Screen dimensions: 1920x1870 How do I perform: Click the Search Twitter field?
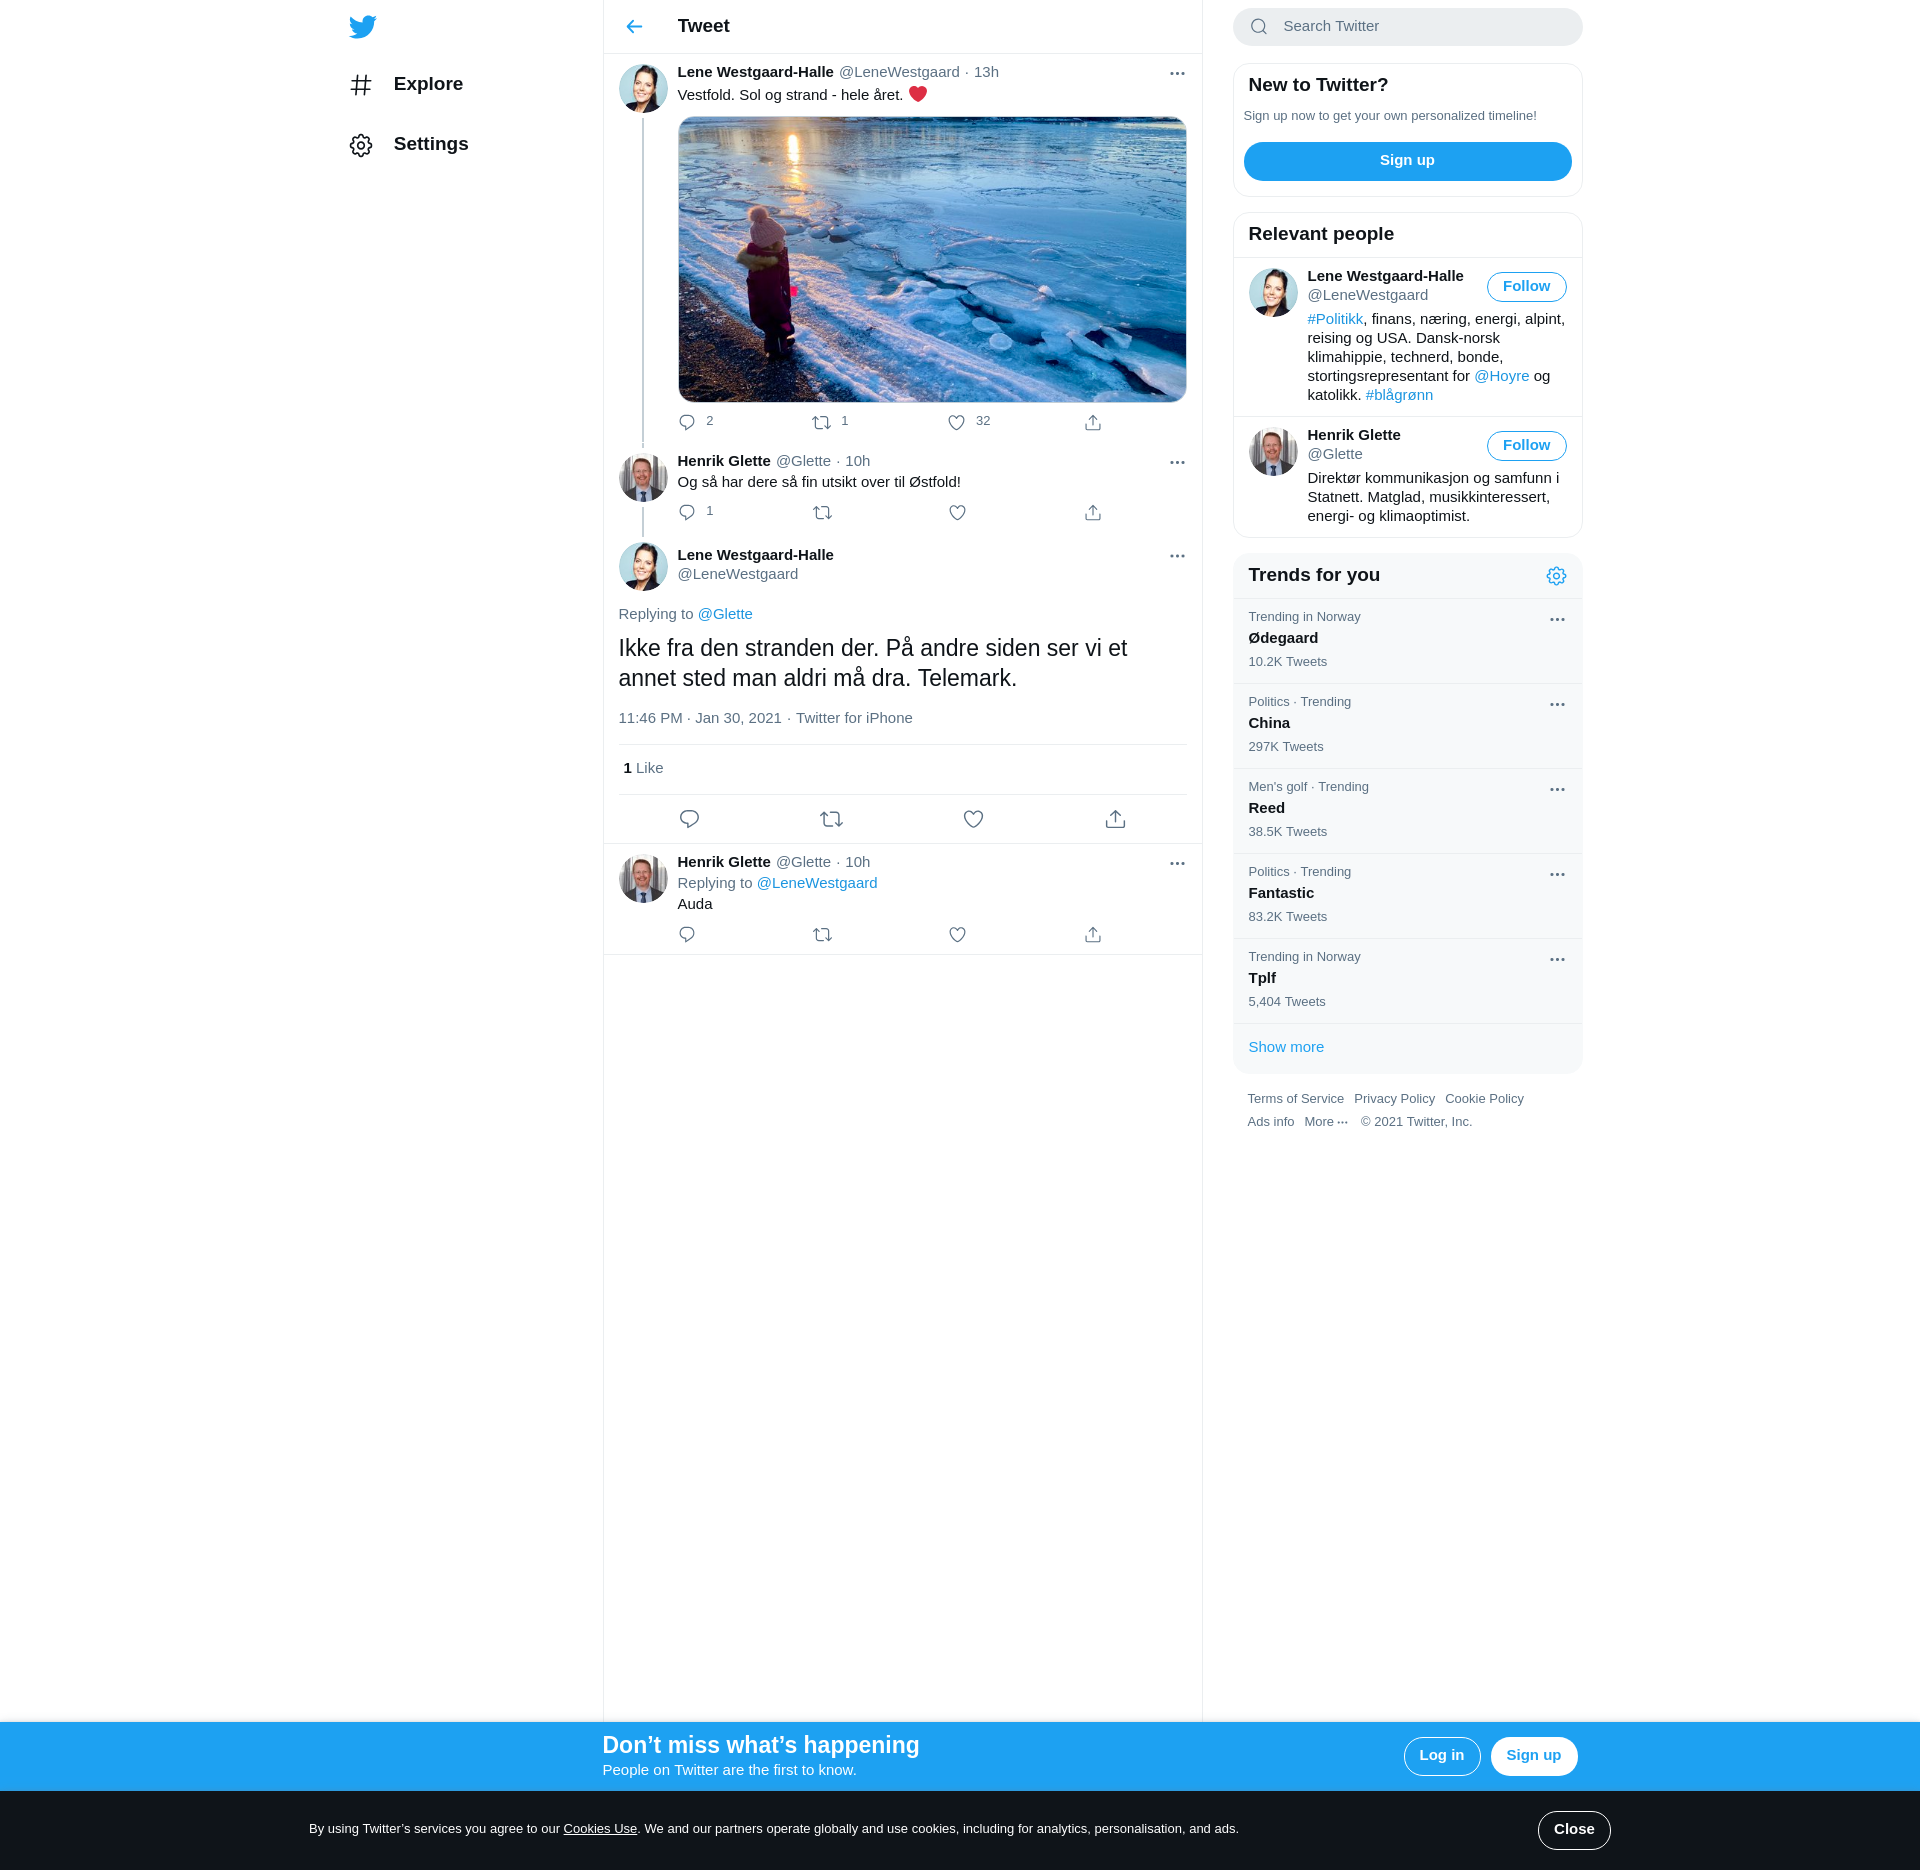click(1407, 27)
